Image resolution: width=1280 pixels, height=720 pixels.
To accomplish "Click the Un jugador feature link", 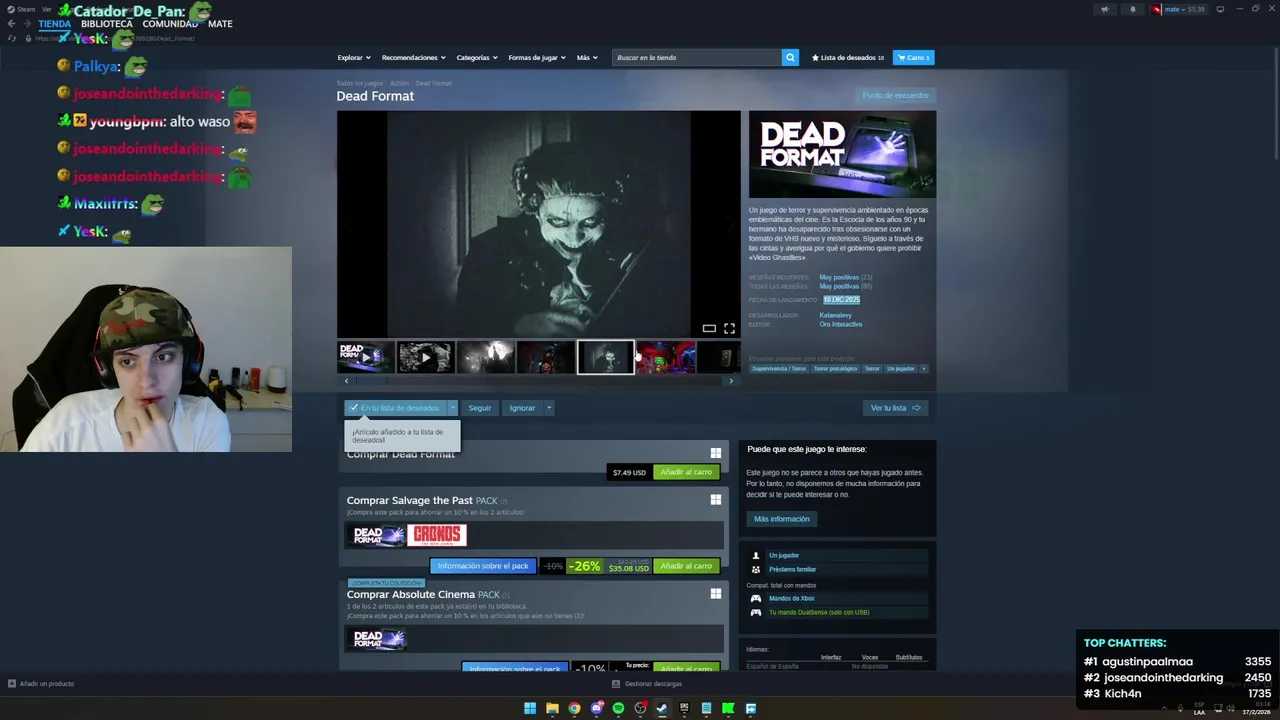I will coord(784,555).
